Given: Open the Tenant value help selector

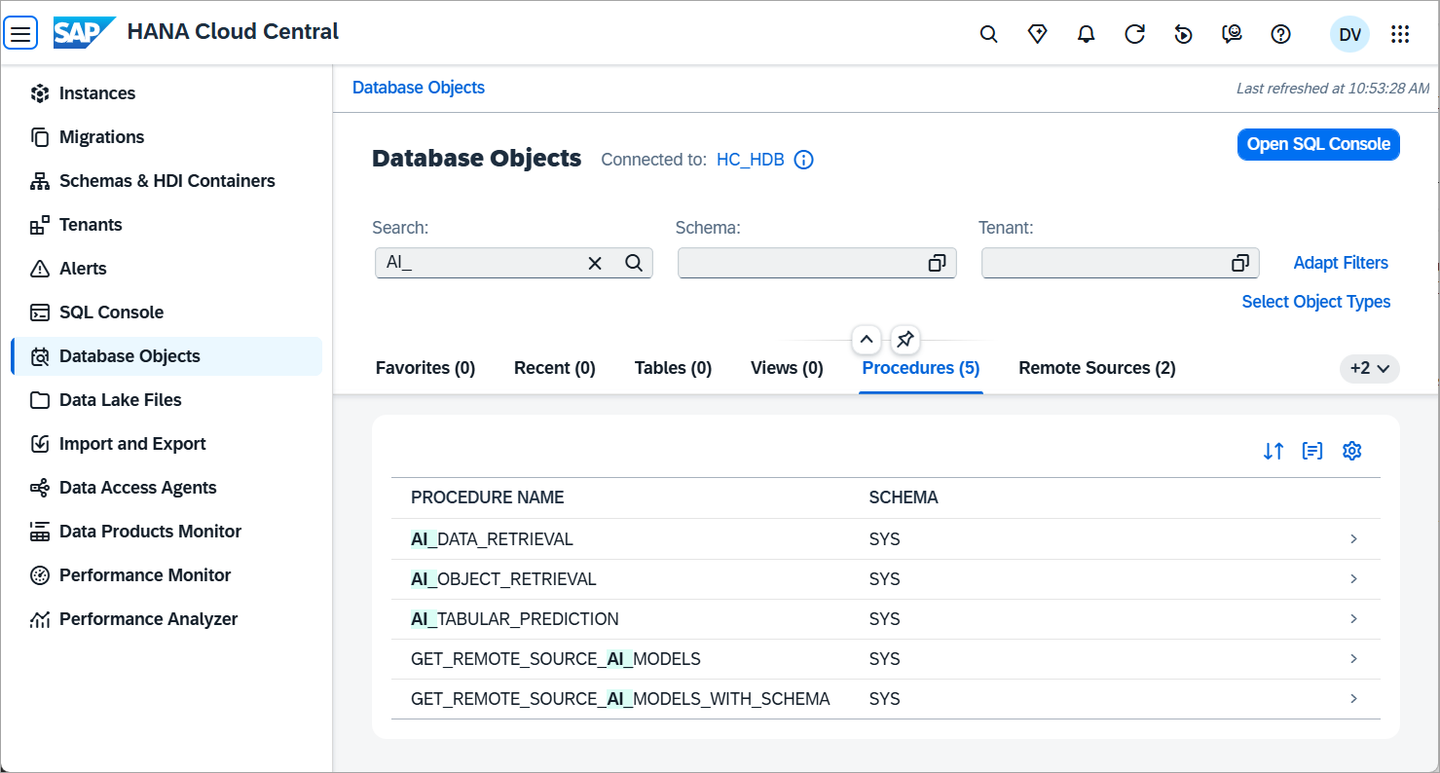Looking at the screenshot, I should pos(1240,263).
